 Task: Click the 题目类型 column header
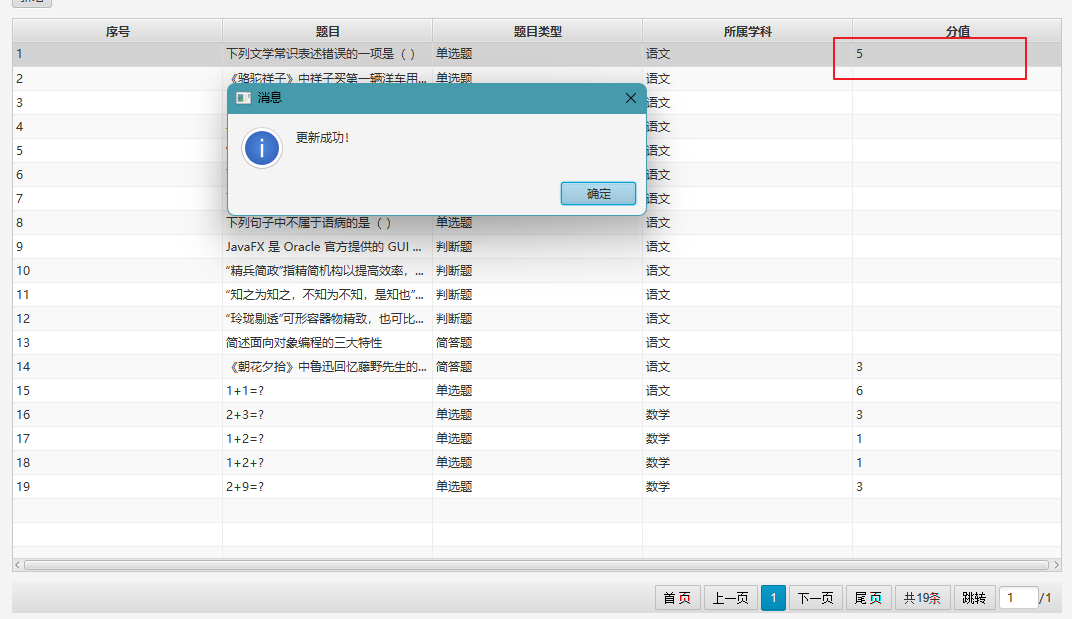(537, 31)
